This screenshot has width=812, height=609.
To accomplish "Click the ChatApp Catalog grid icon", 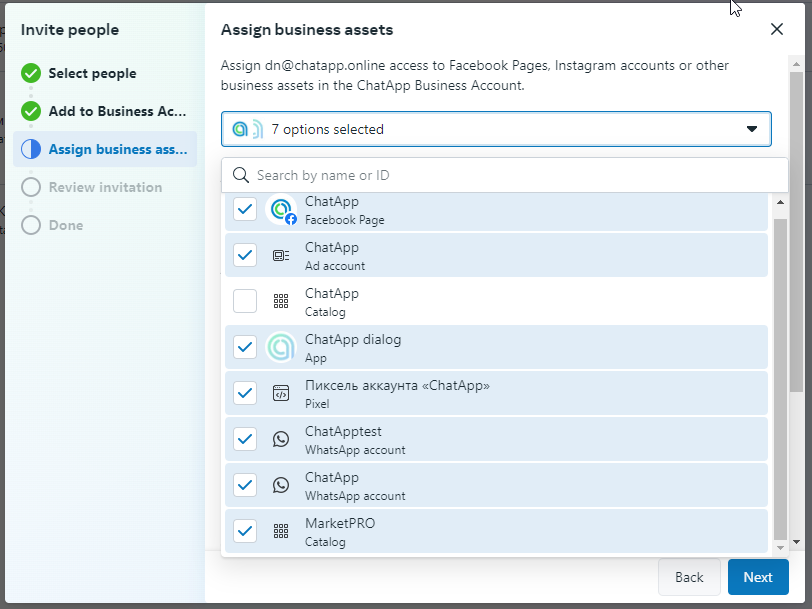I will [281, 302].
